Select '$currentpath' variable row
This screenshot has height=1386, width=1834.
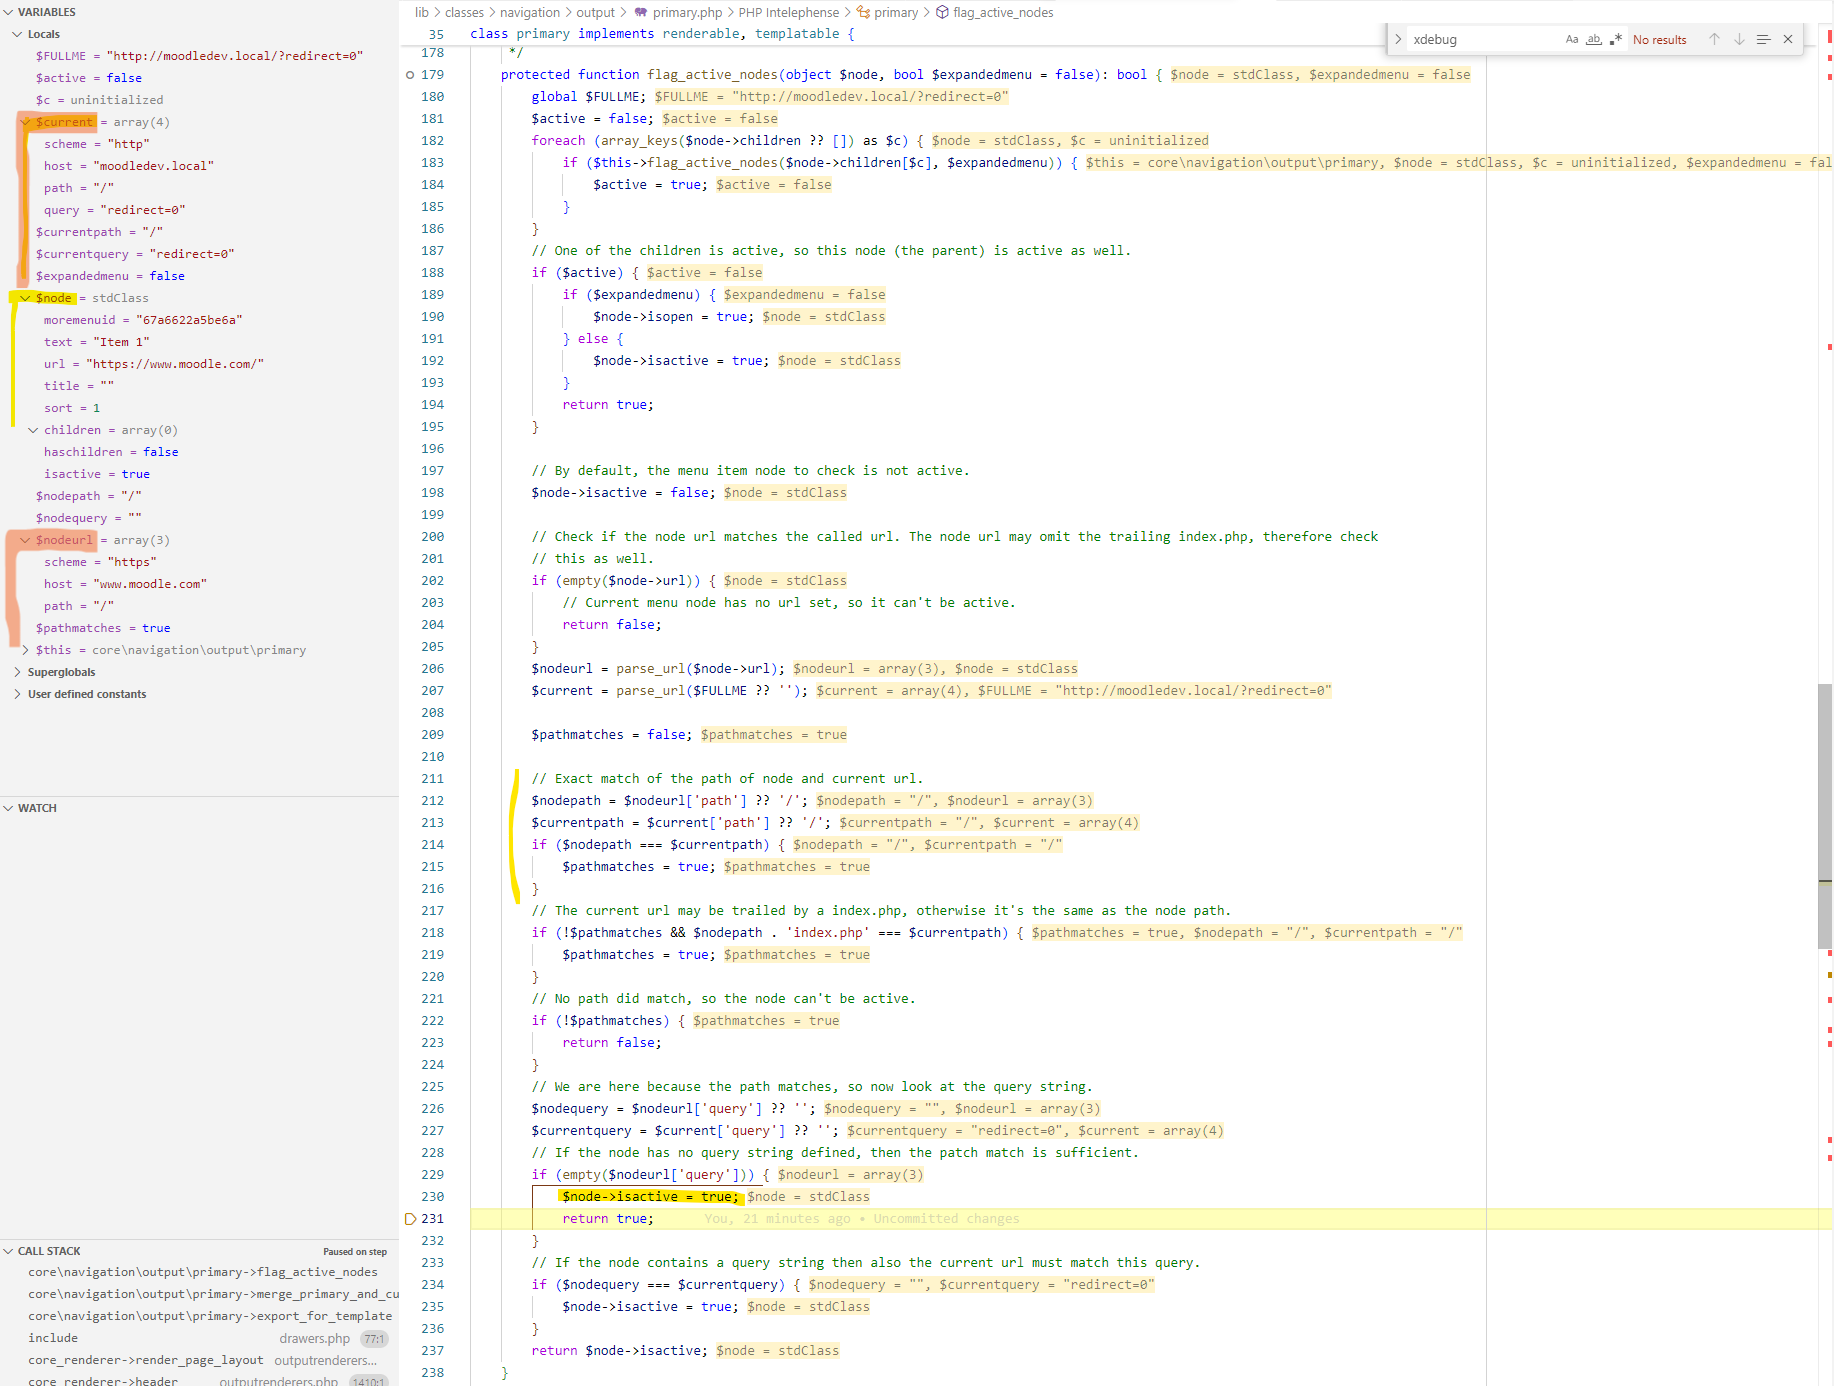(x=200, y=232)
